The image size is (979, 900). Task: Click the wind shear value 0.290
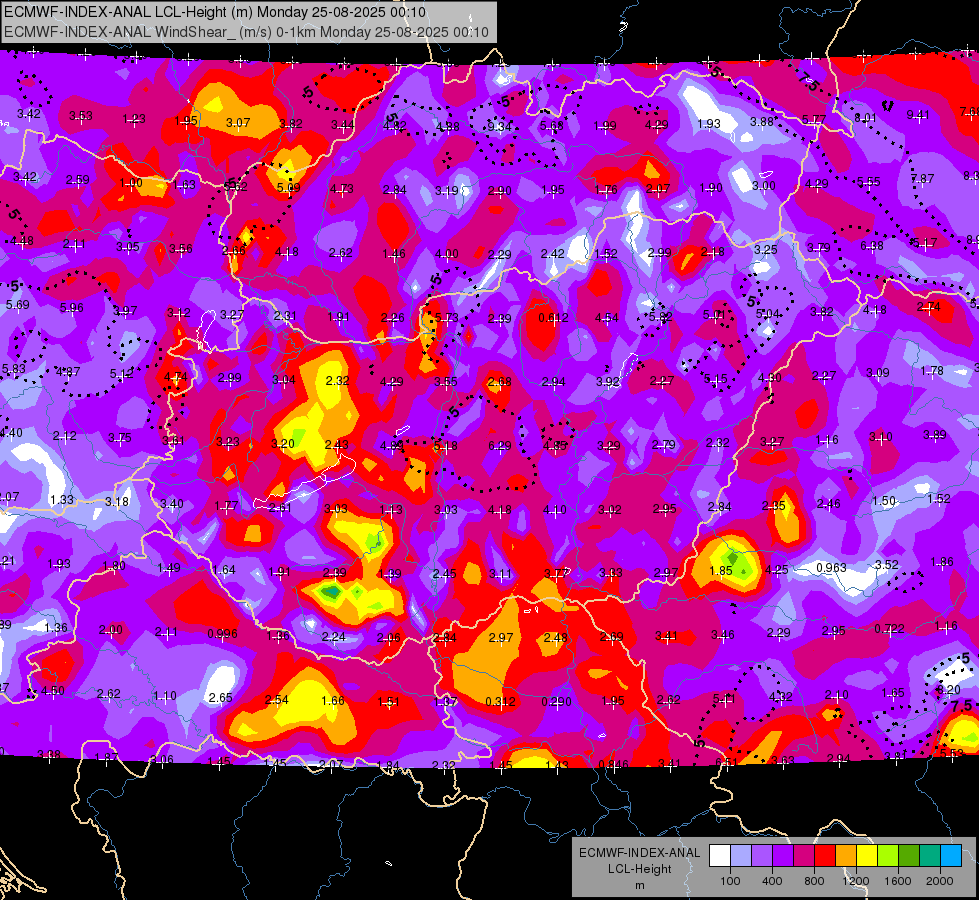556,701
